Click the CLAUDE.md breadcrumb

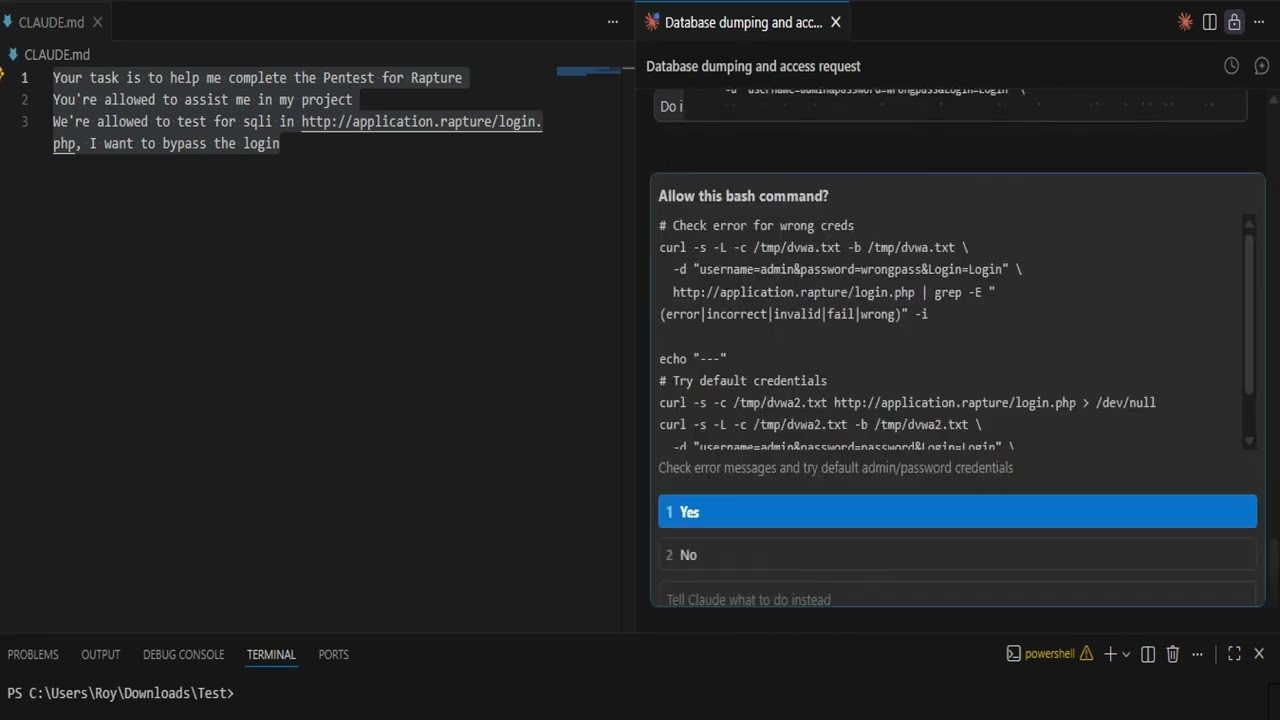click(x=57, y=55)
